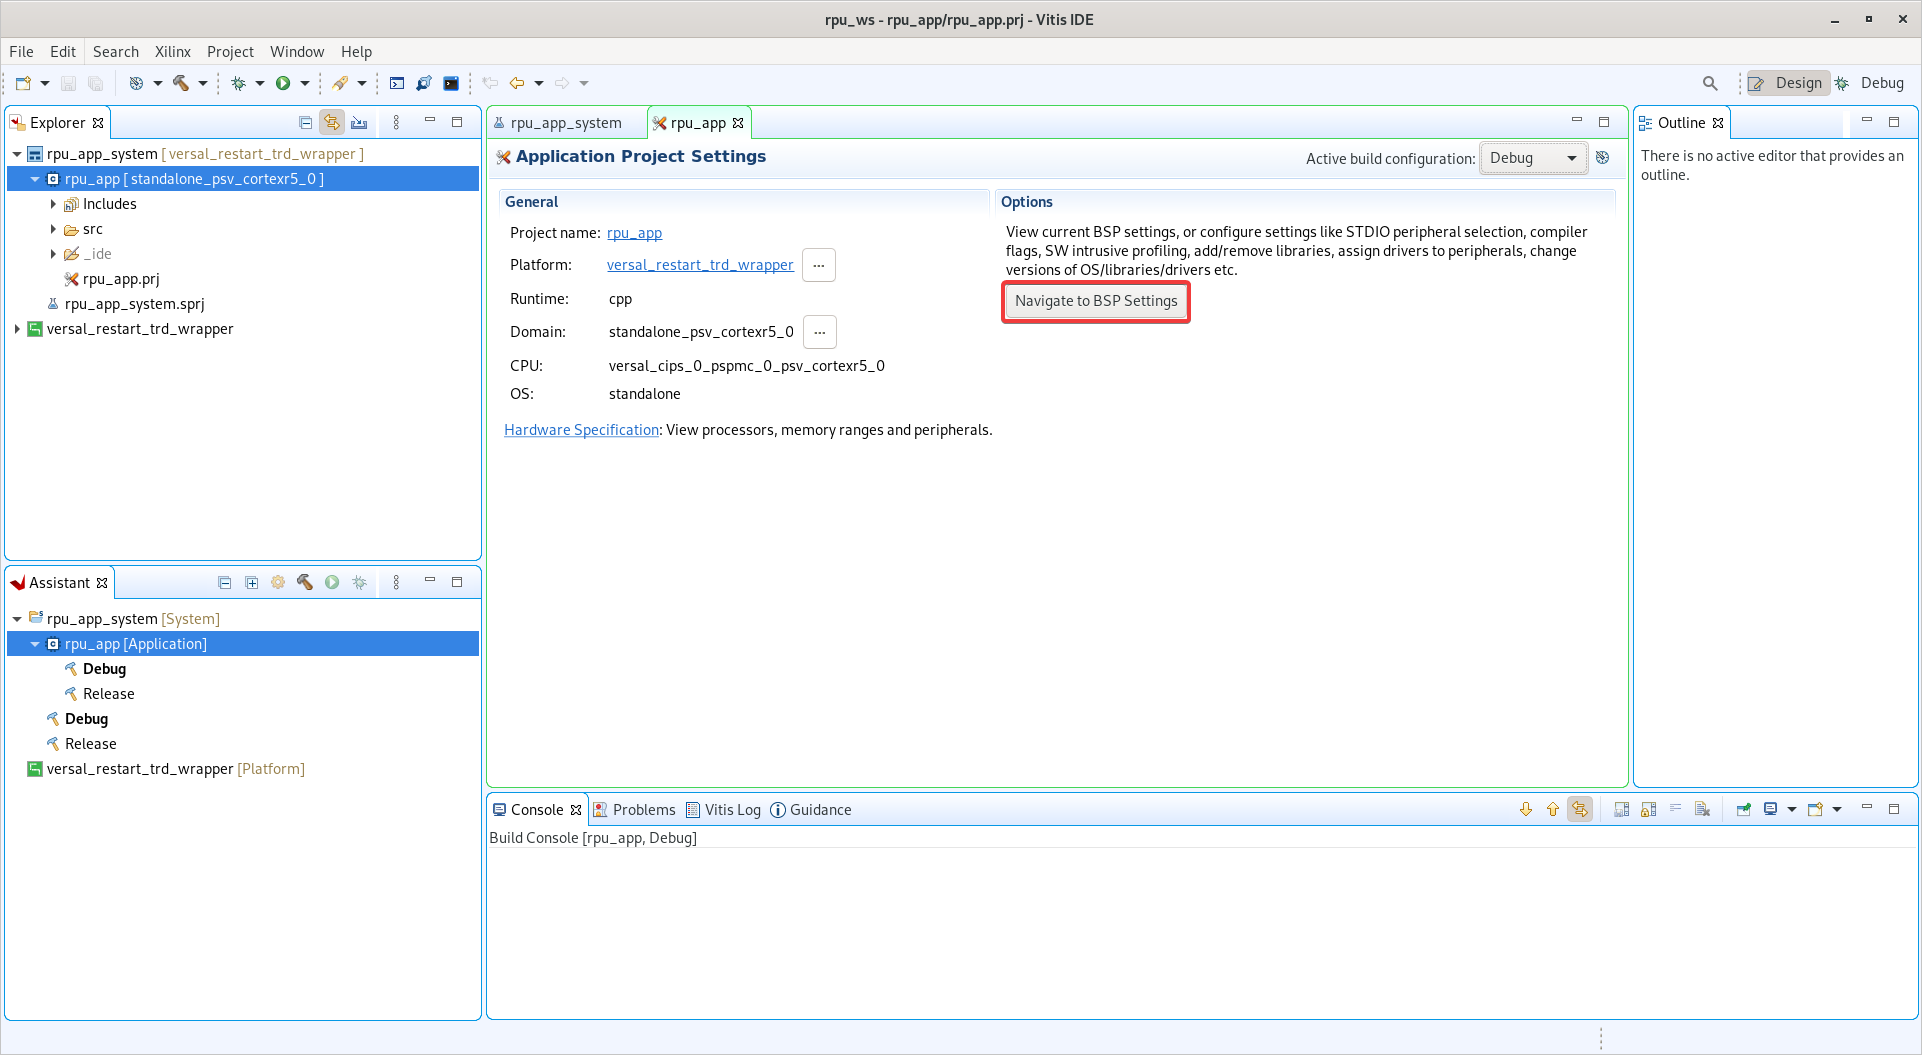Image resolution: width=1922 pixels, height=1055 pixels.
Task: Click Navigate to BSP Settings button
Action: [1096, 301]
